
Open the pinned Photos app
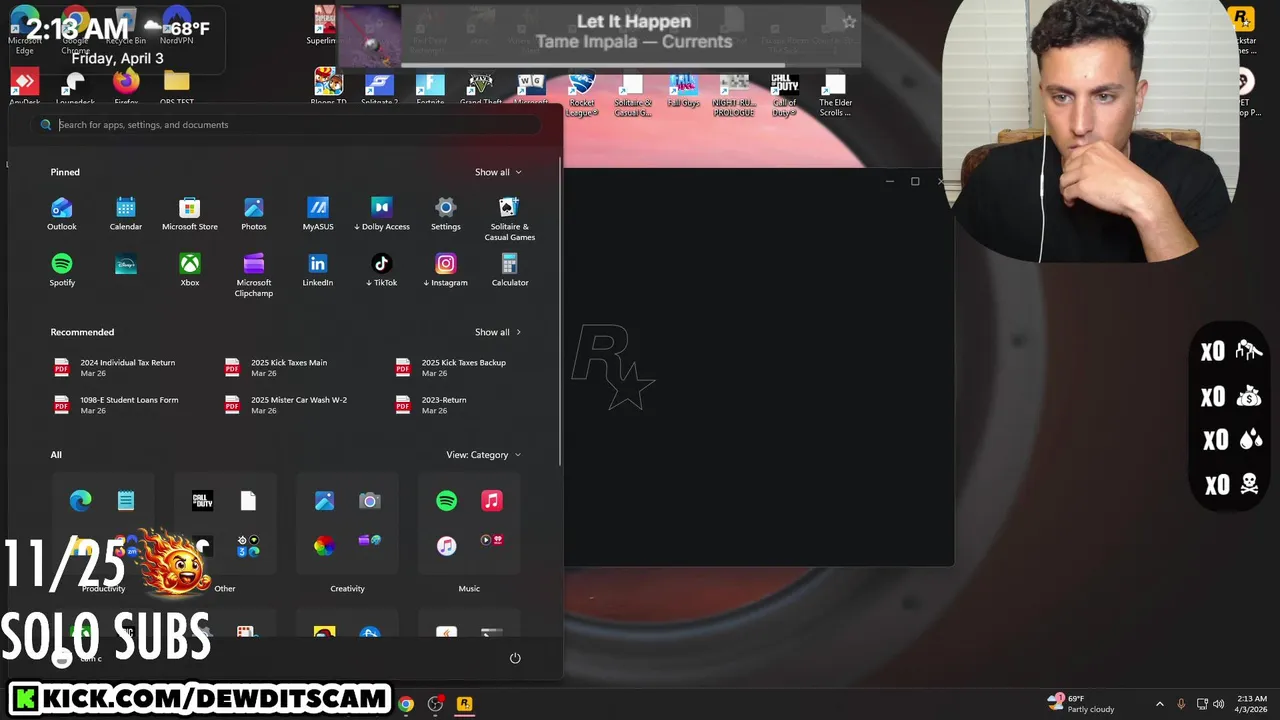click(x=253, y=214)
